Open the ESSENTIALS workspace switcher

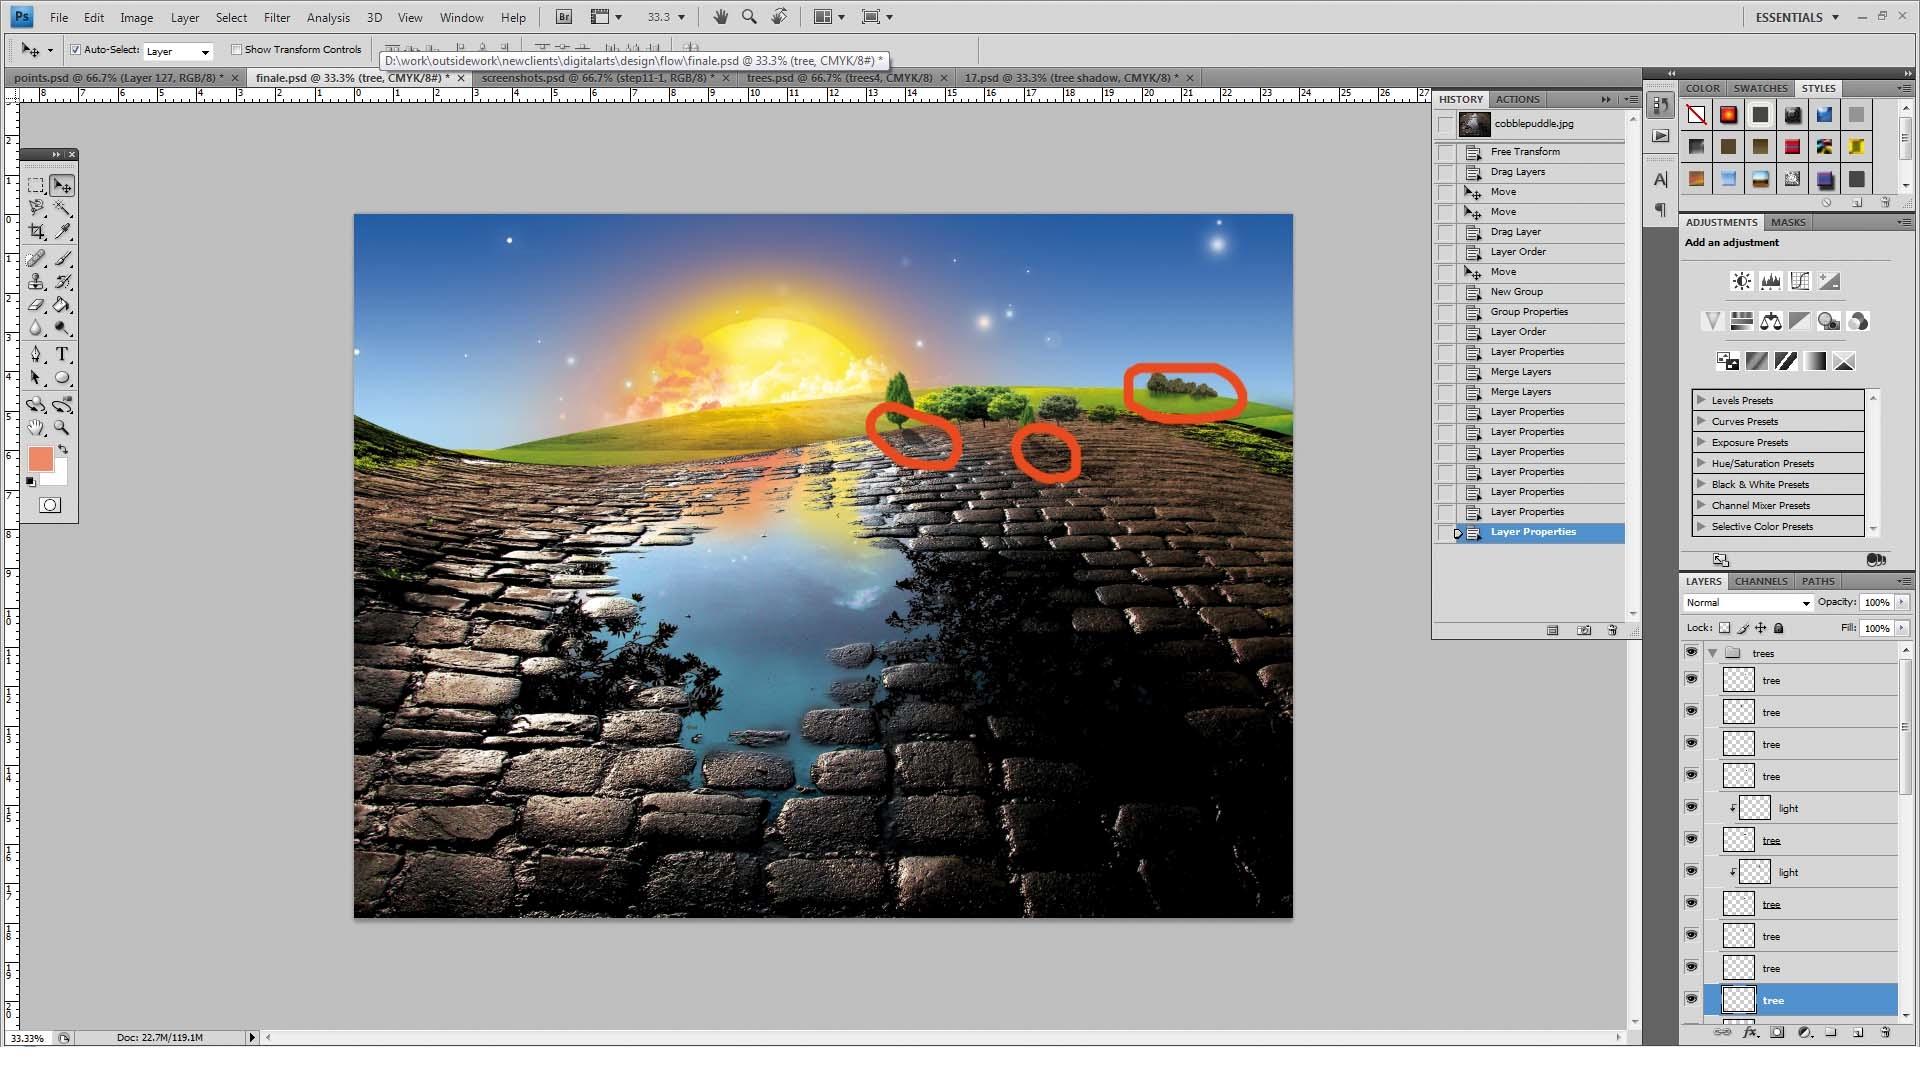coord(1797,17)
